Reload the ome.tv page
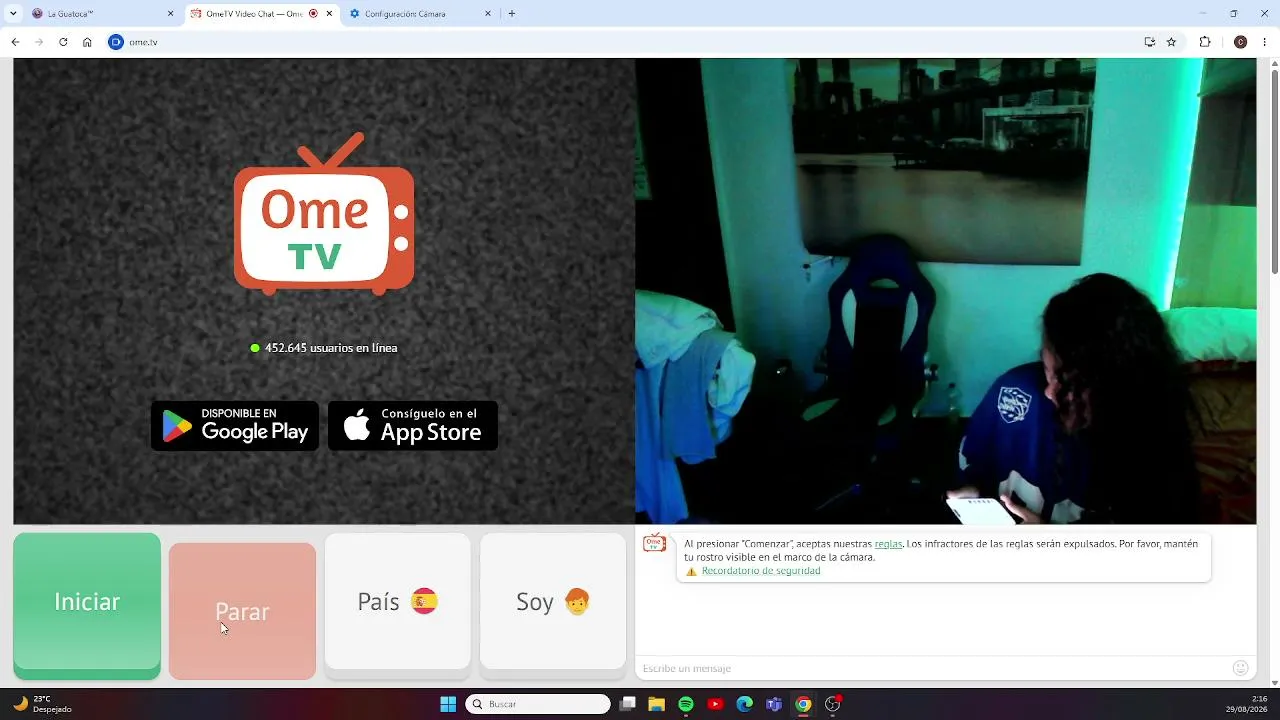 tap(63, 42)
